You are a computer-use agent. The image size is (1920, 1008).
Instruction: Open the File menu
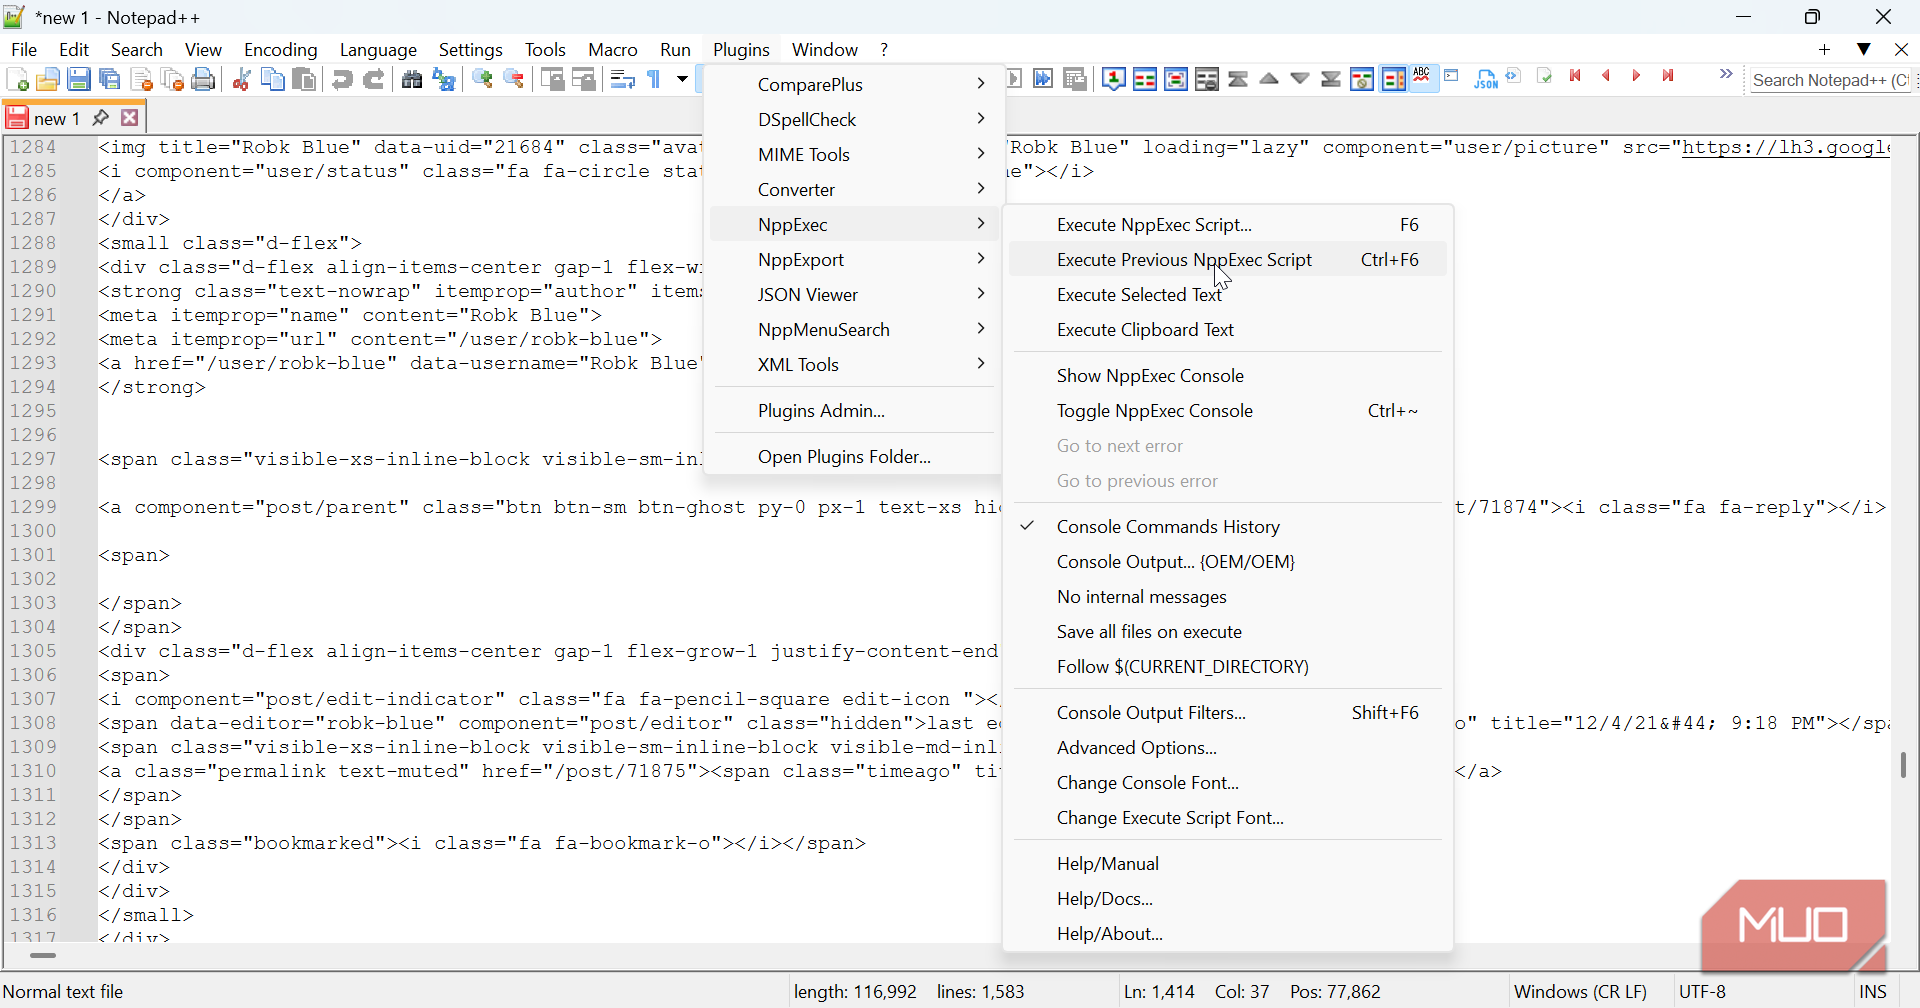(x=24, y=50)
